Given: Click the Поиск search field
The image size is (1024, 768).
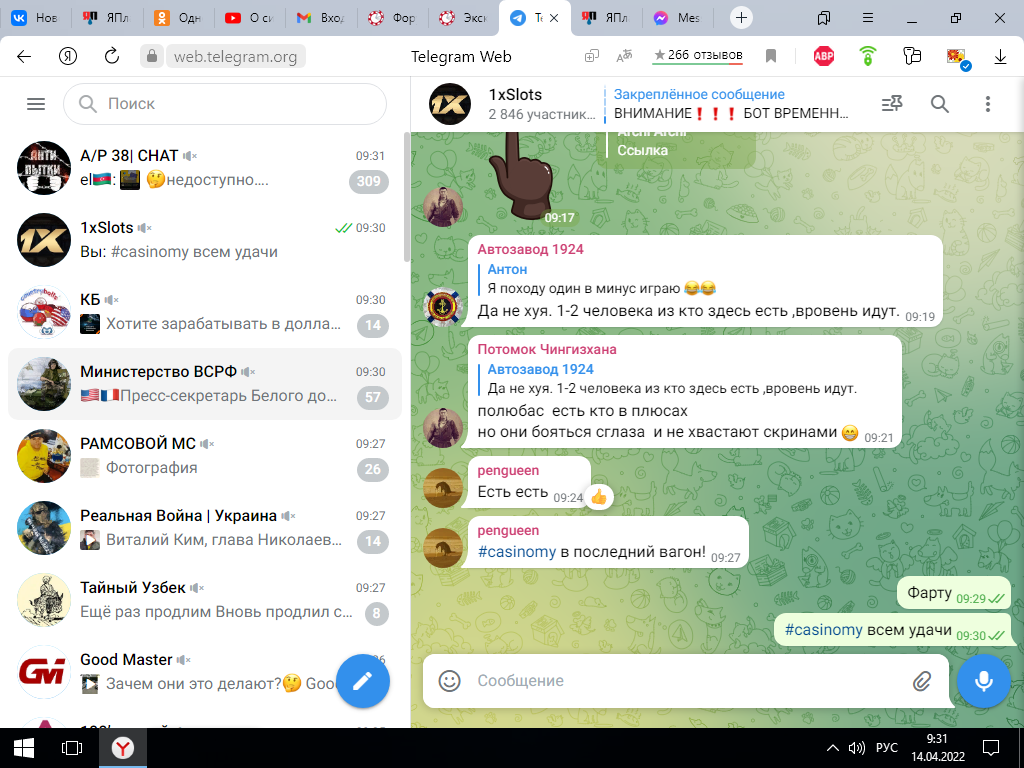Looking at the screenshot, I should pyautogui.click(x=225, y=104).
